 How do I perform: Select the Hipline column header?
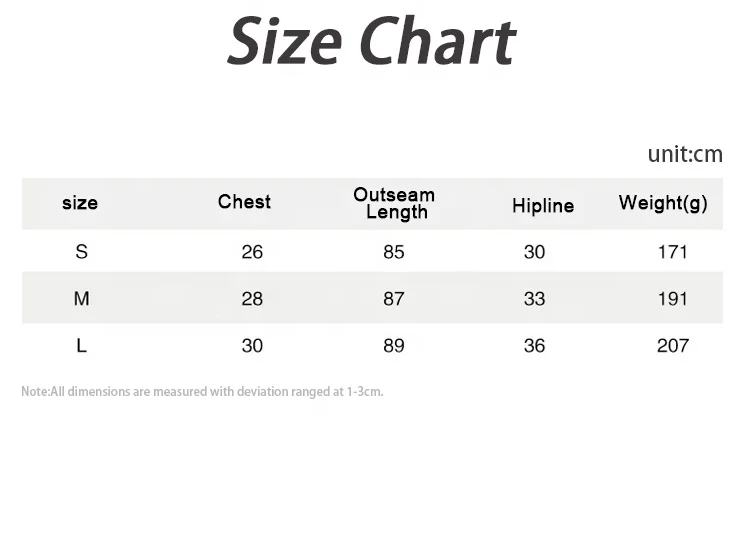click(x=543, y=206)
